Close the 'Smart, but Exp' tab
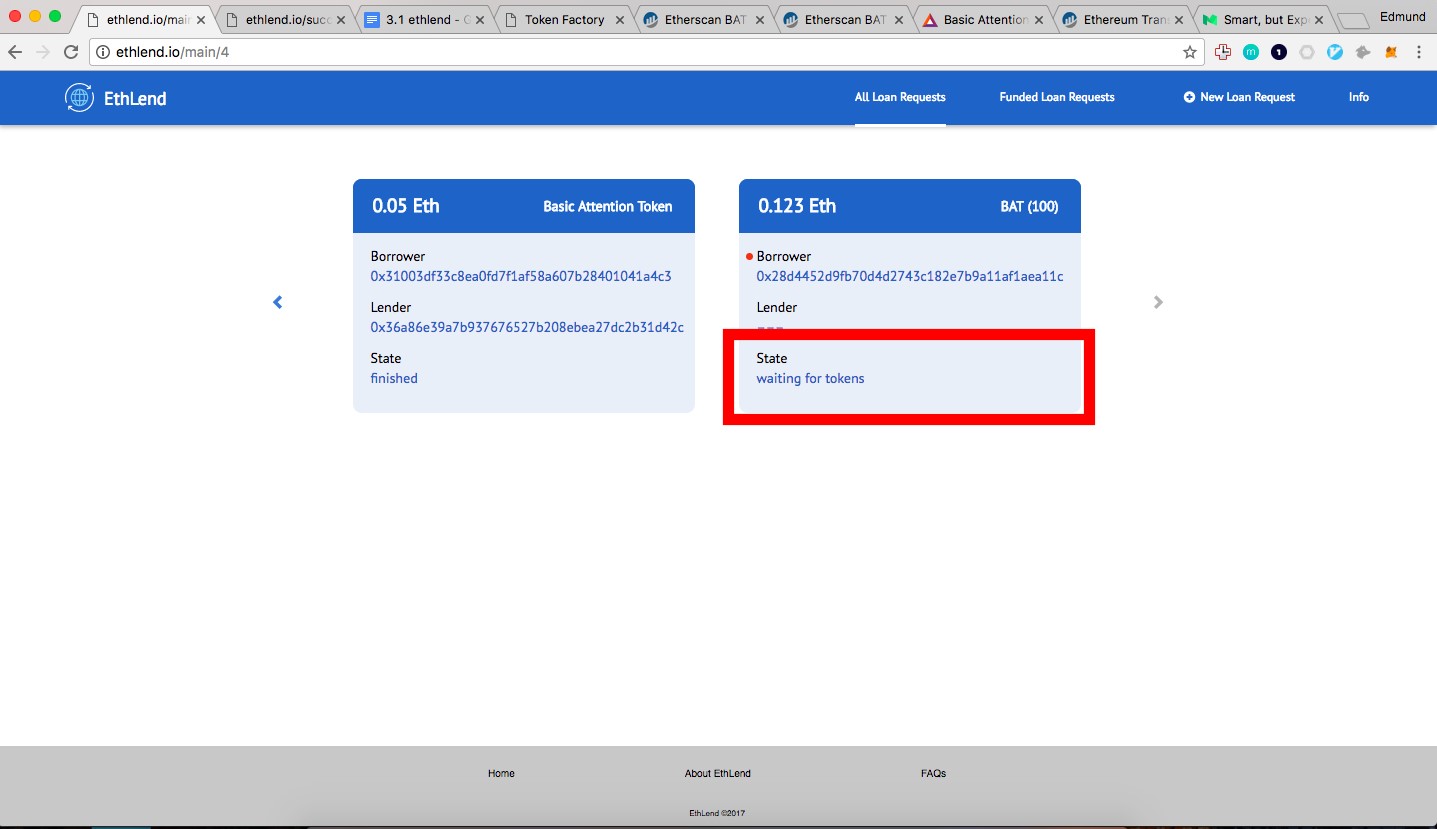The image size is (1437, 829). pyautogui.click(x=1319, y=20)
